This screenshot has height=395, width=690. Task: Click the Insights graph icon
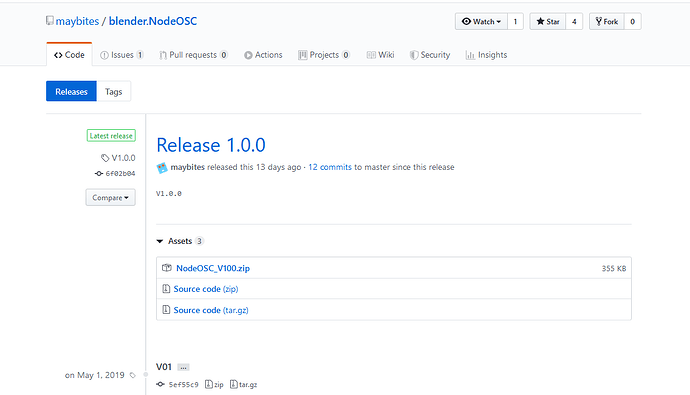[470, 55]
